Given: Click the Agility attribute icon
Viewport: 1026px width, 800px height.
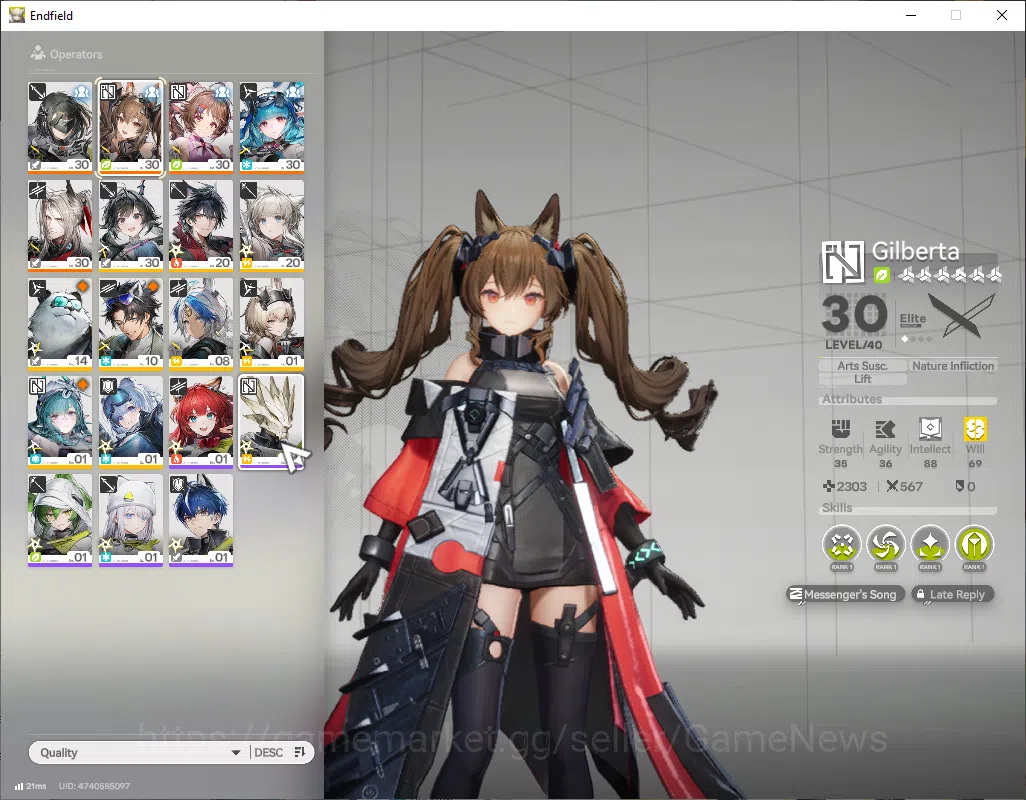Looking at the screenshot, I should [885, 429].
